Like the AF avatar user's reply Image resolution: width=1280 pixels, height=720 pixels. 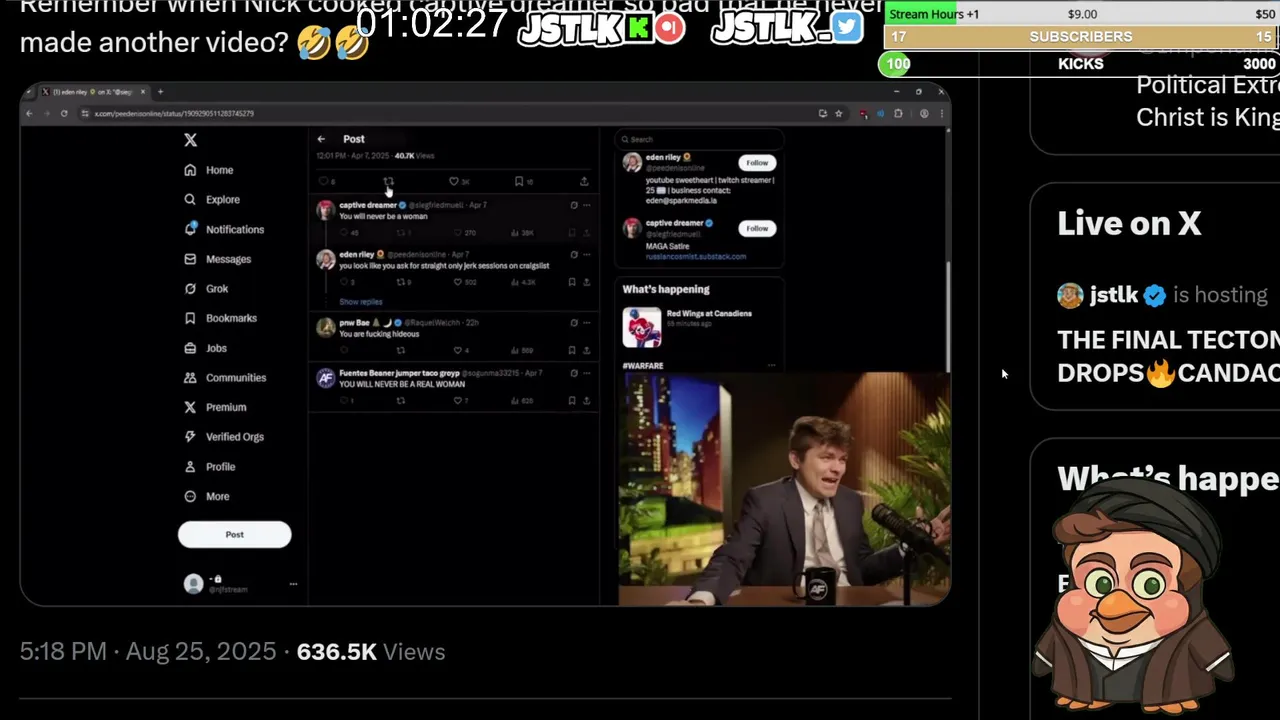457,400
